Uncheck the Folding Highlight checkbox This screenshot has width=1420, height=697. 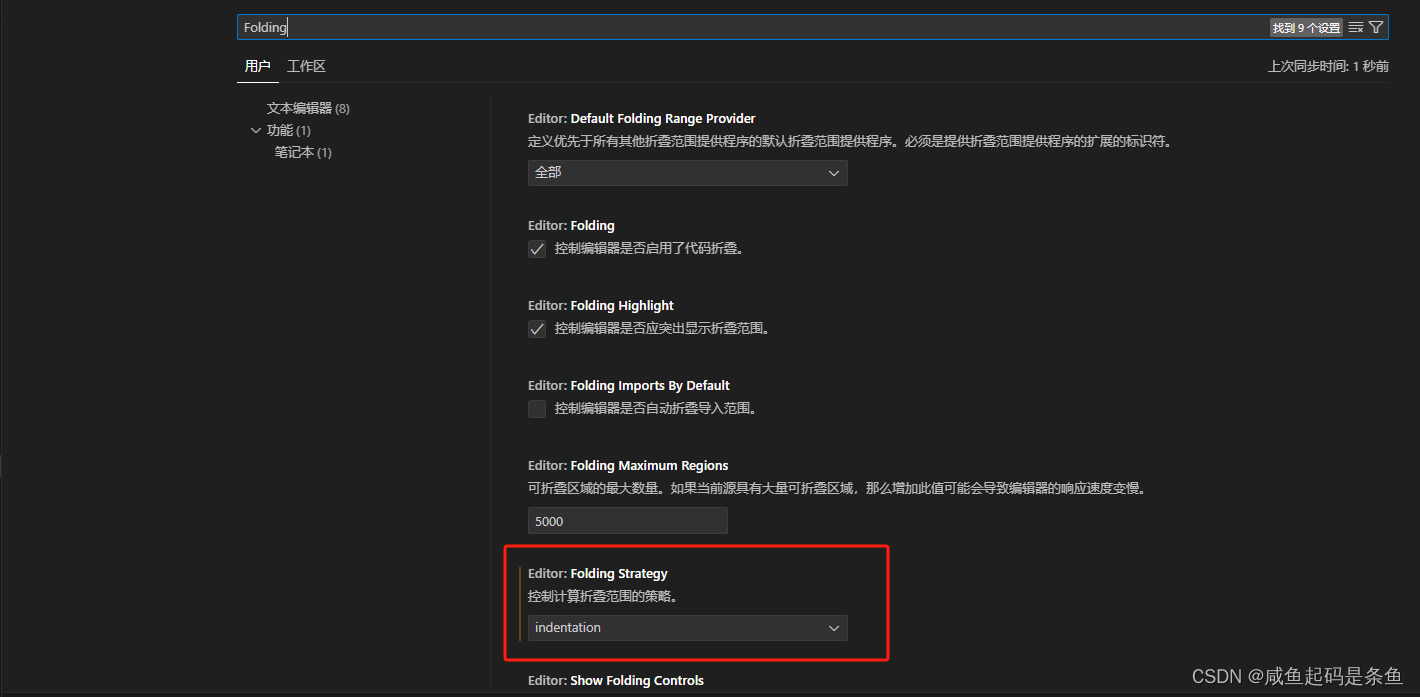click(537, 329)
